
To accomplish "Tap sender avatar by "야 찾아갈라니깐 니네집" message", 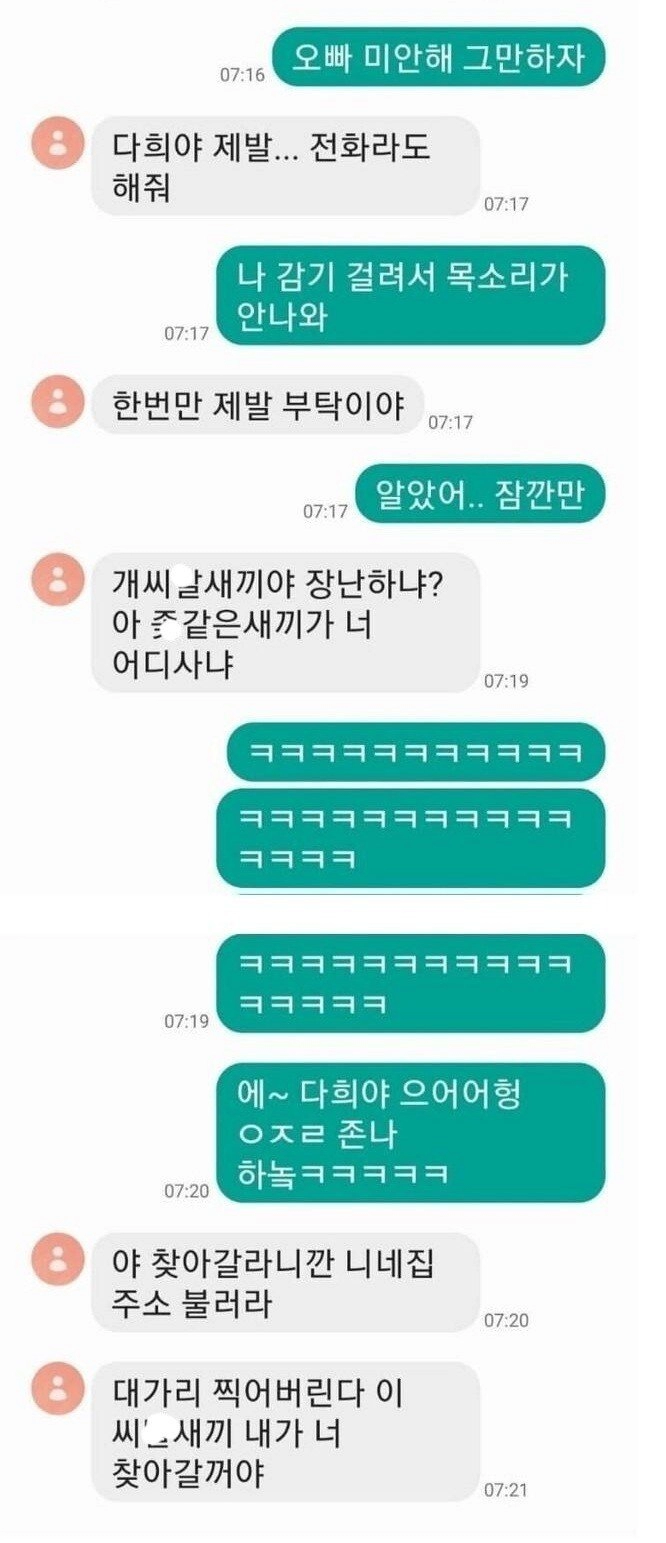I will point(58,1260).
